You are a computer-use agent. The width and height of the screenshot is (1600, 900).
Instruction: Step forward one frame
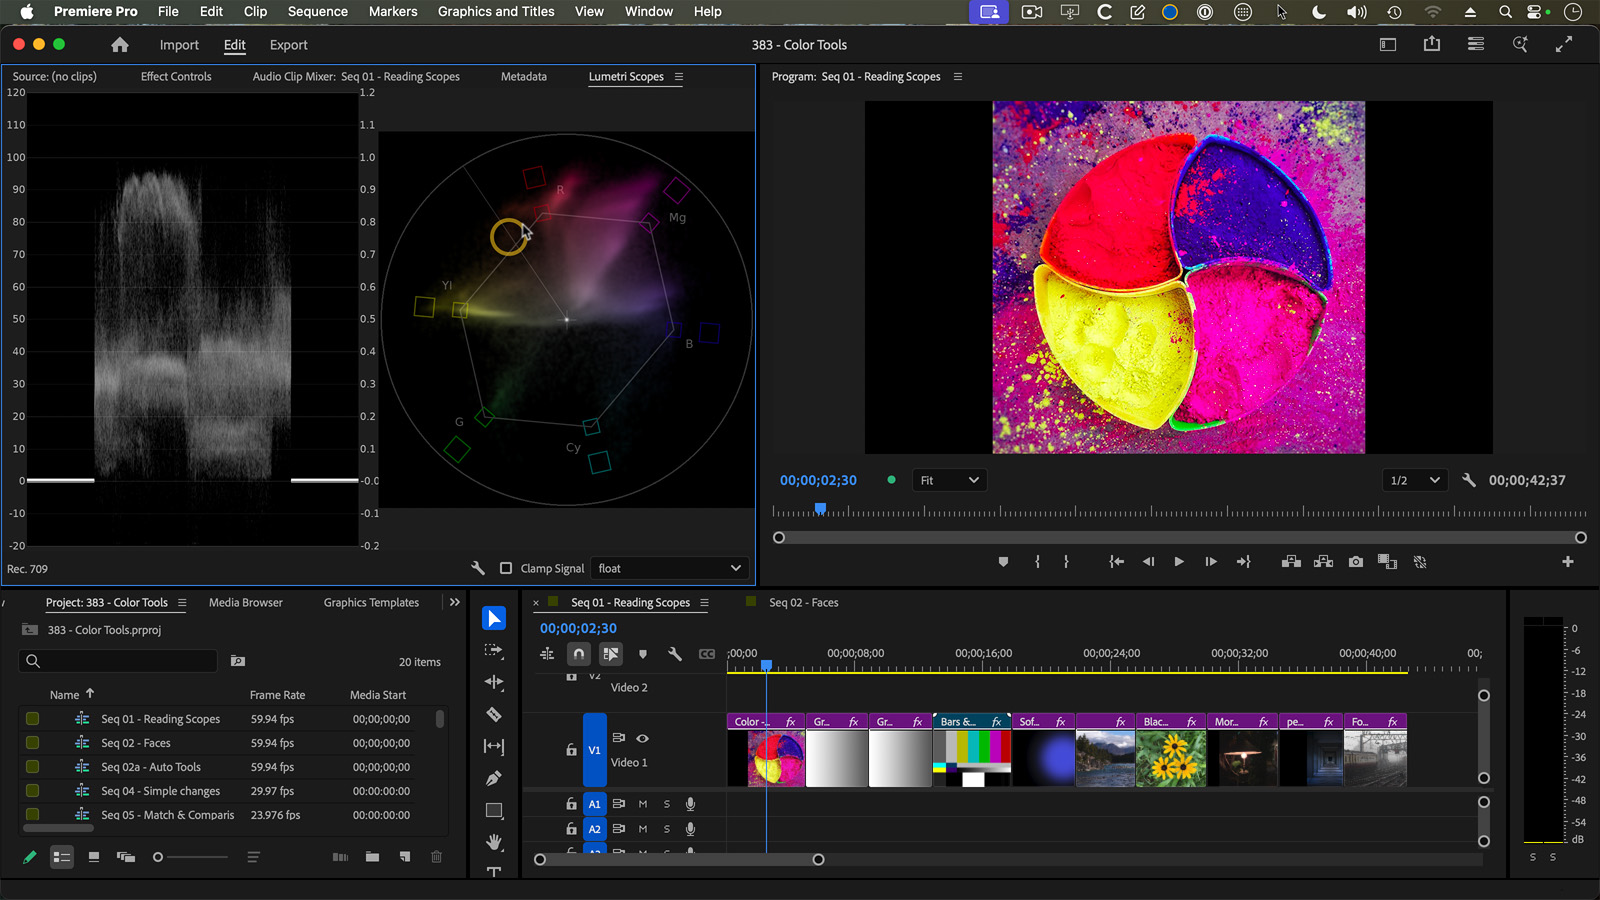[1211, 562]
